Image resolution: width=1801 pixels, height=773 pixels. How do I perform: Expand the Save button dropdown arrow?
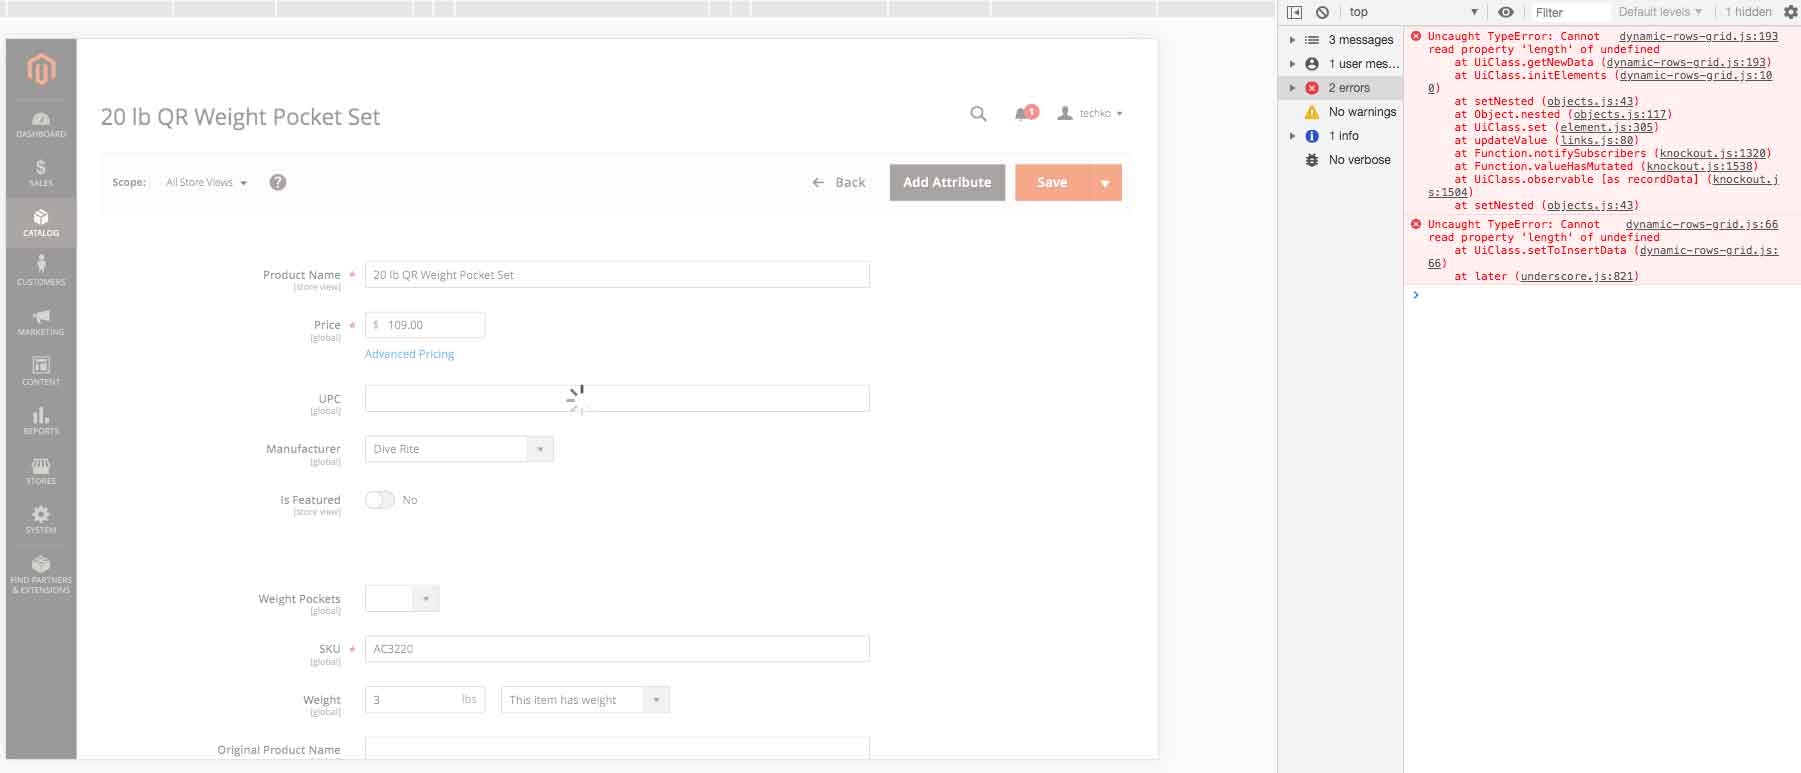tap(1105, 183)
